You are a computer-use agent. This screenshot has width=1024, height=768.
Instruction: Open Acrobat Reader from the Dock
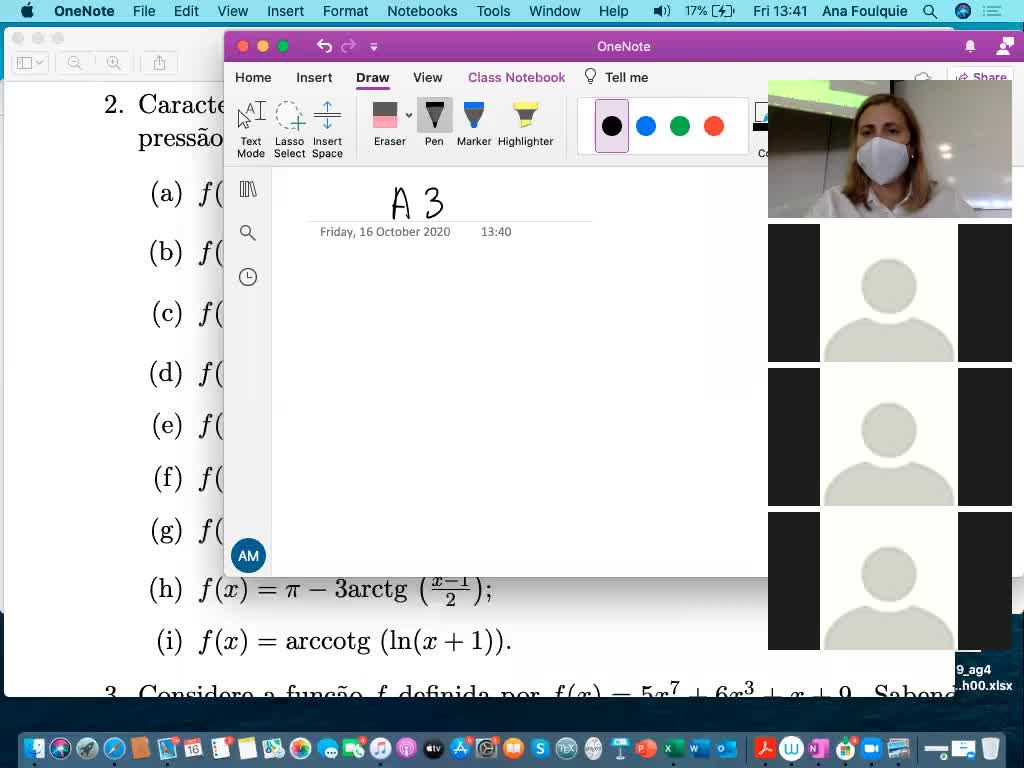(764, 748)
